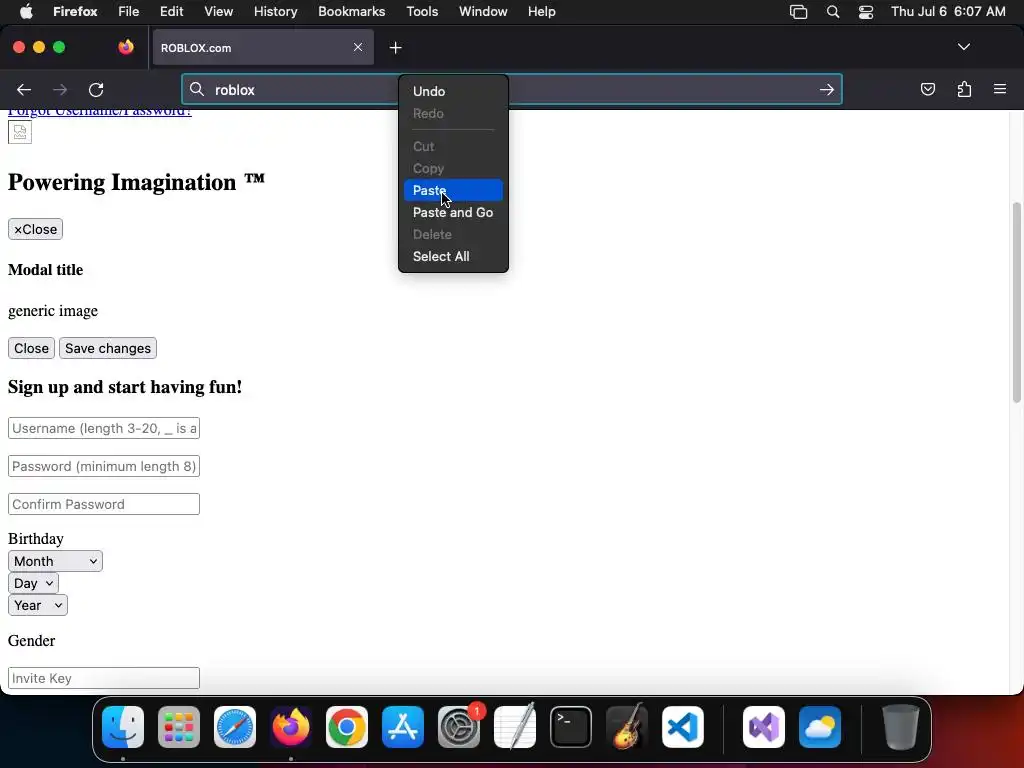Click the Save changes button
This screenshot has width=1024, height=768.
(x=108, y=348)
